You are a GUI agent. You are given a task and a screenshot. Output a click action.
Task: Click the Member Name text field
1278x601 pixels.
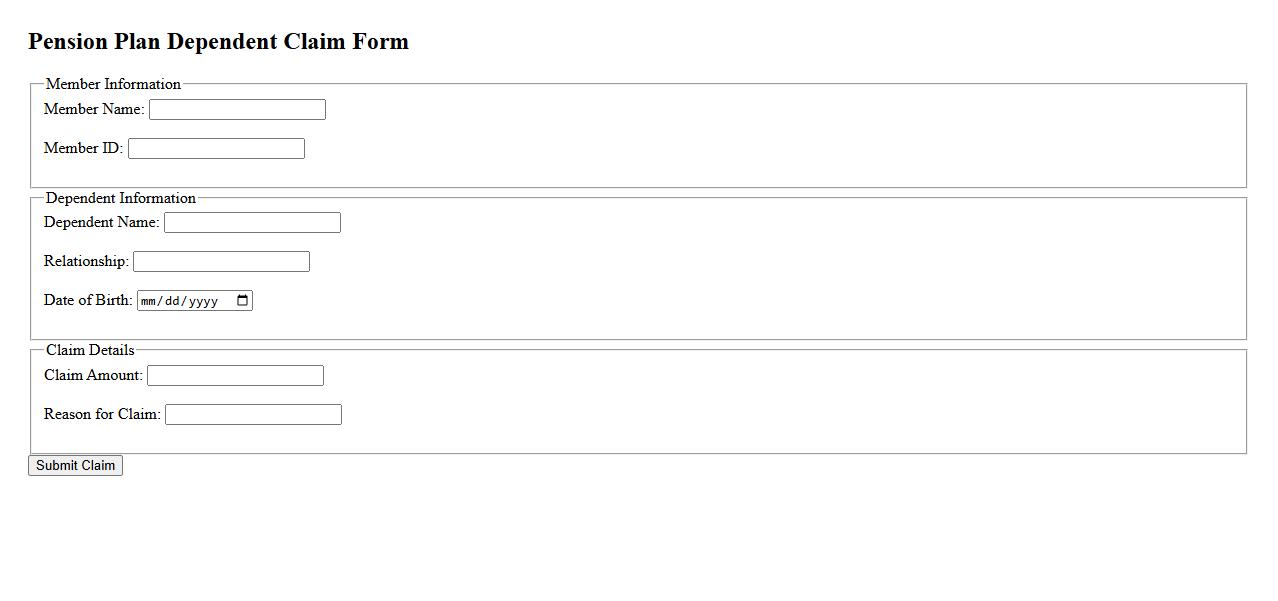tap(237, 110)
